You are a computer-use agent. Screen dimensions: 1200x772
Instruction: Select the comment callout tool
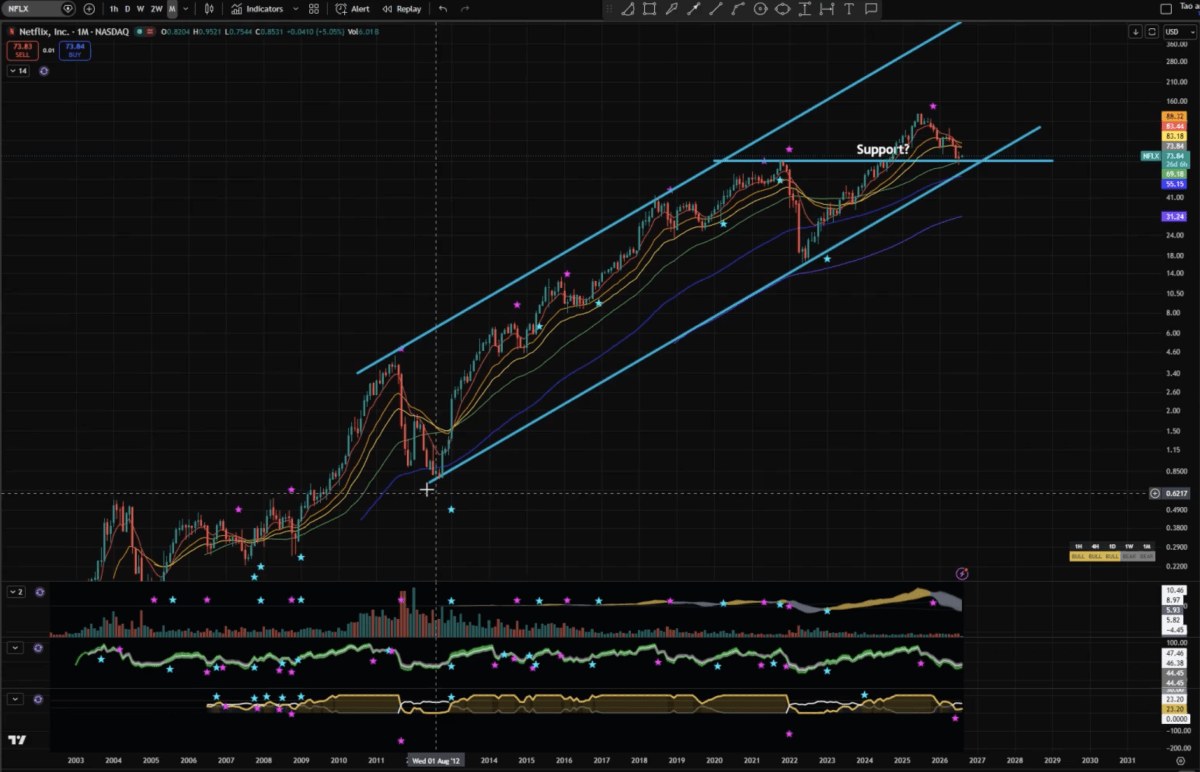[x=871, y=9]
